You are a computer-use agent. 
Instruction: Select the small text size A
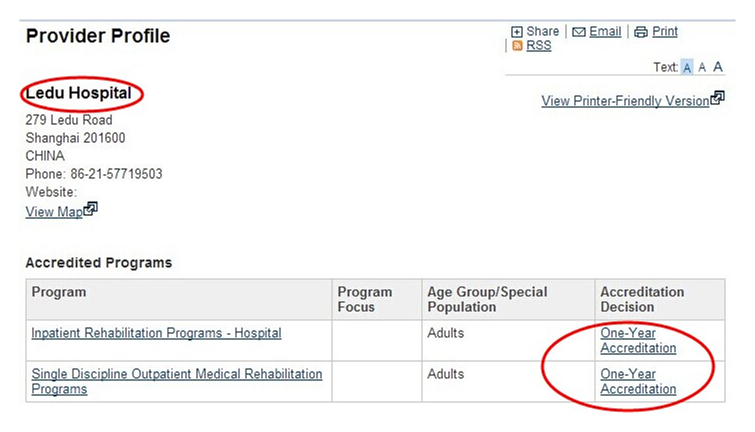point(687,67)
